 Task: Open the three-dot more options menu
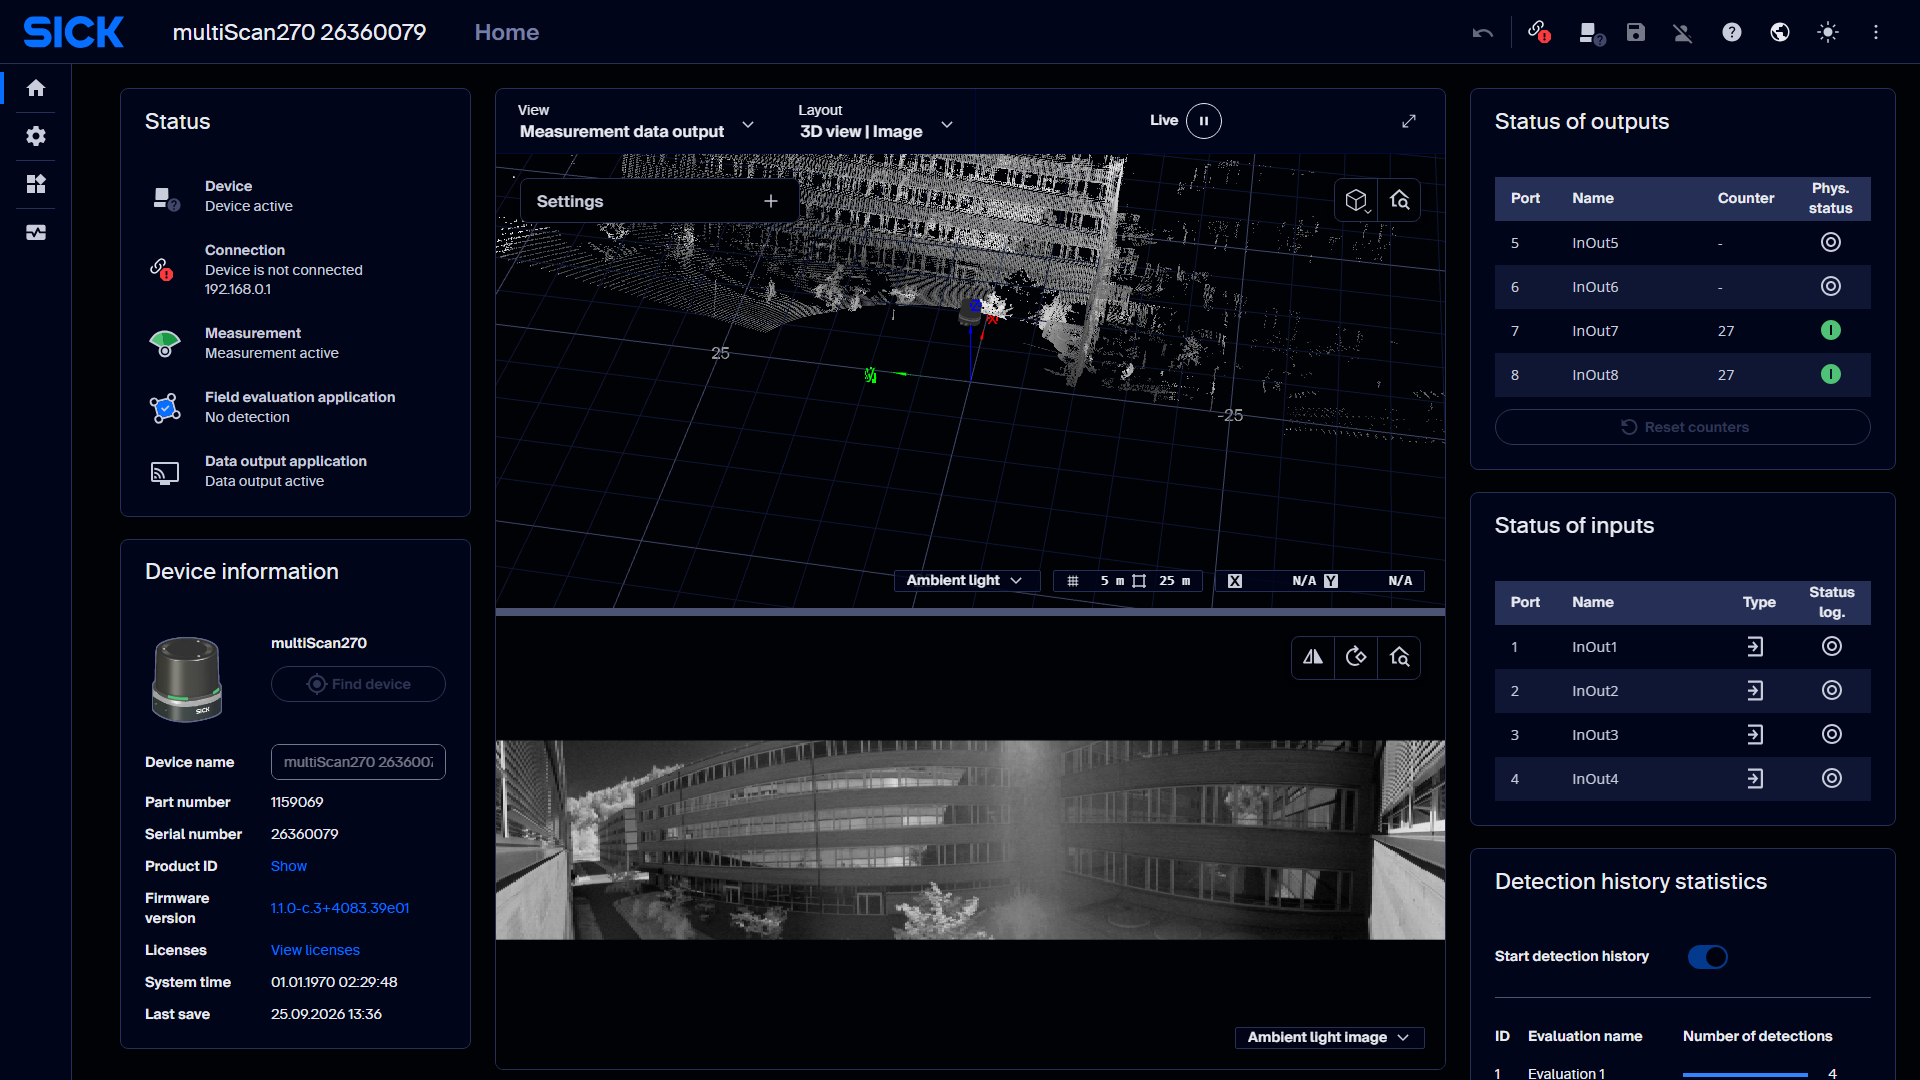[x=1876, y=32]
